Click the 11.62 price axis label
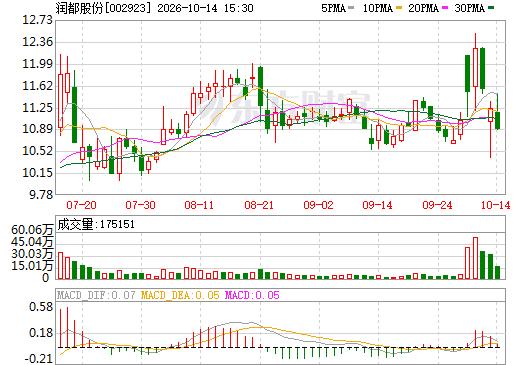 [x=37, y=86]
